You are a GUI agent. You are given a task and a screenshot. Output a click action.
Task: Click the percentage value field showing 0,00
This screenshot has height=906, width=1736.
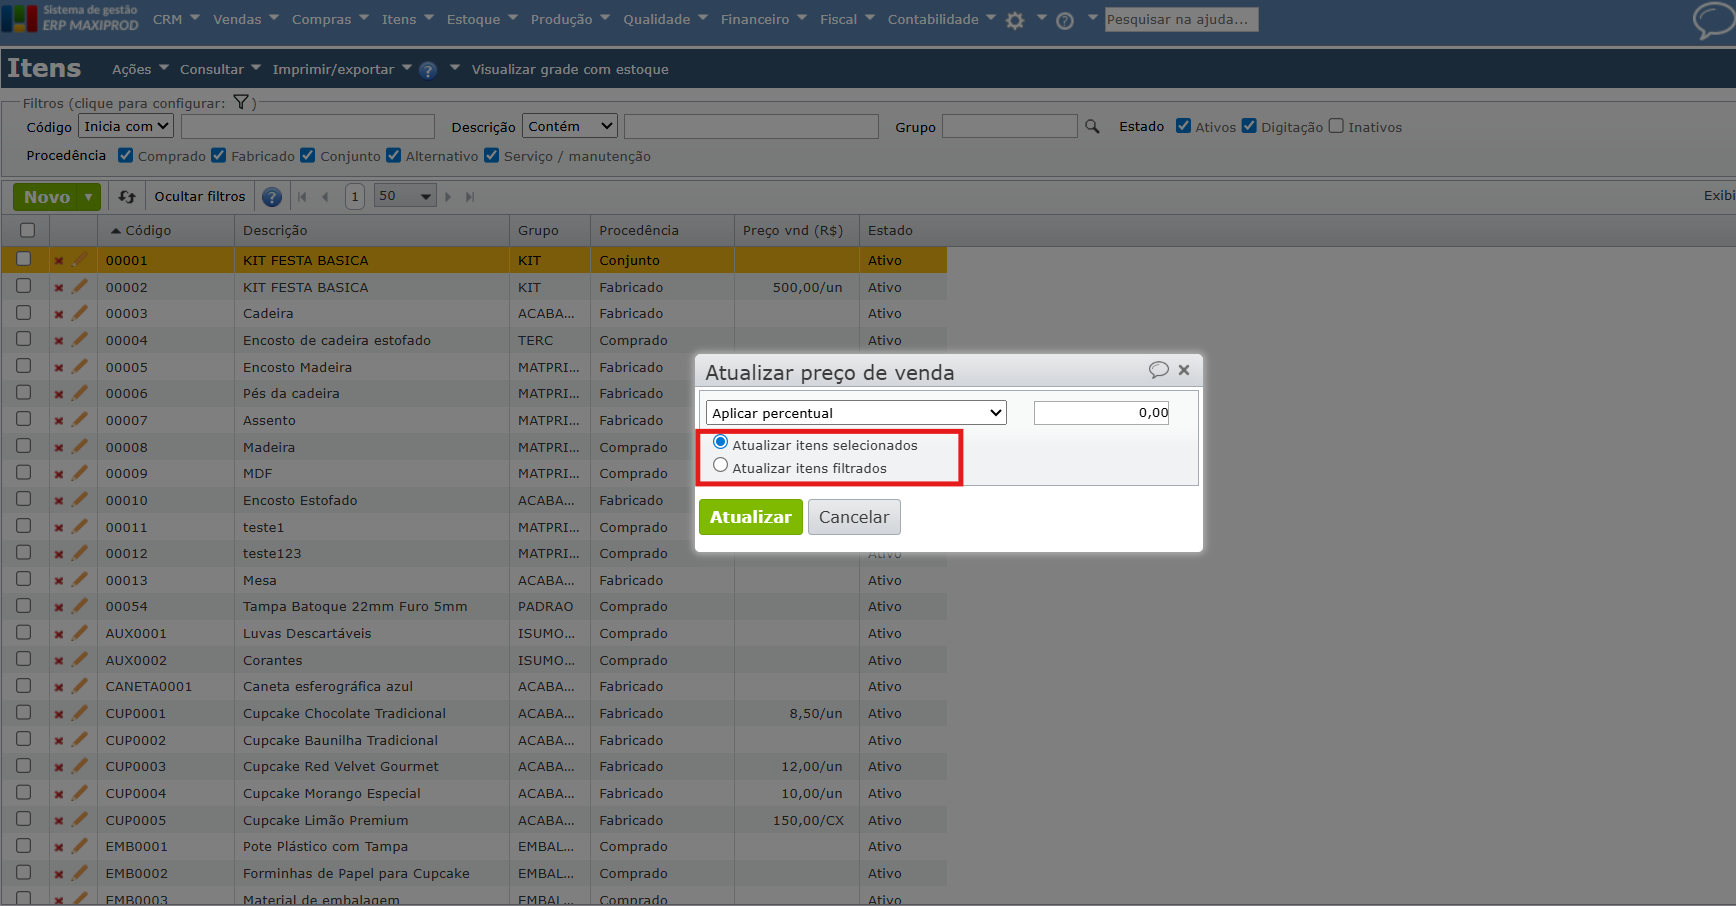tap(1101, 413)
